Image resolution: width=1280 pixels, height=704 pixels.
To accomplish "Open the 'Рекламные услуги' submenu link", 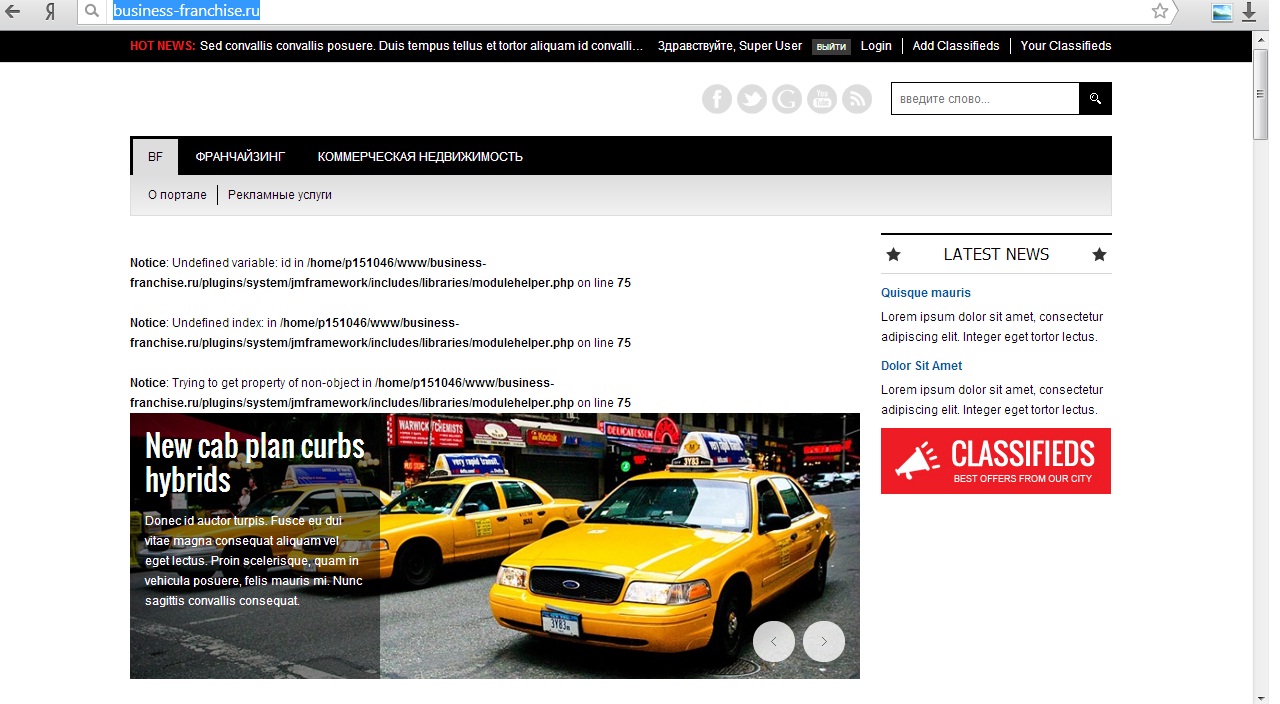I will (280, 195).
